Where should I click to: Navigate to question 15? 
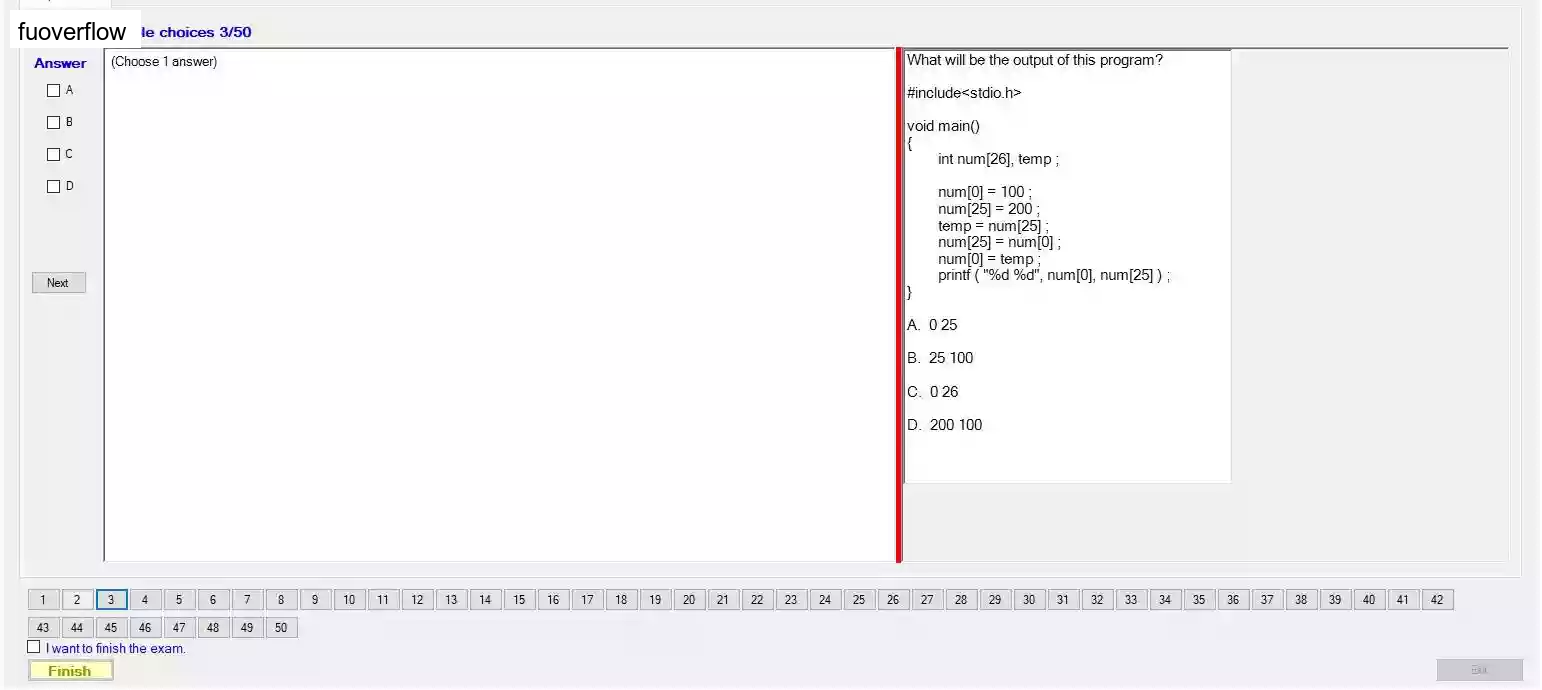point(519,600)
